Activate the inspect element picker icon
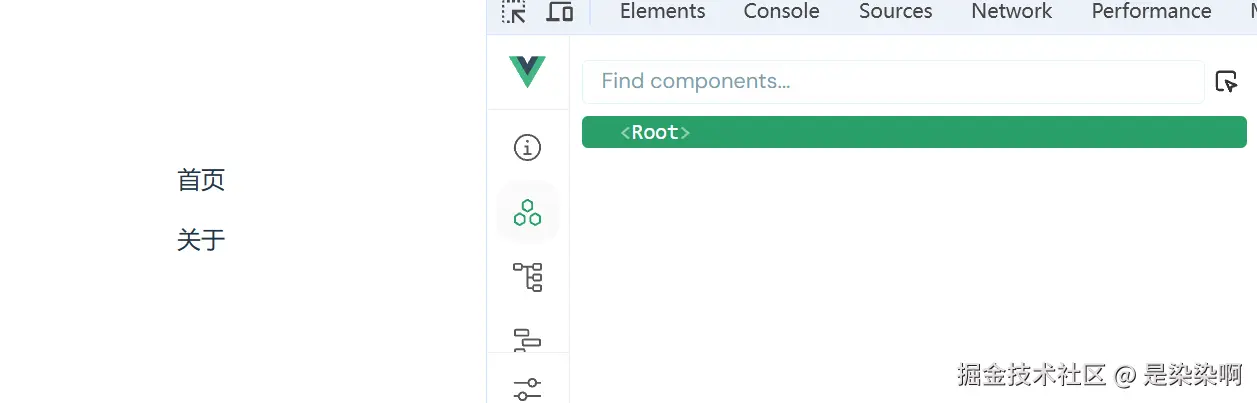This screenshot has width=1257, height=403. pyautogui.click(x=514, y=12)
